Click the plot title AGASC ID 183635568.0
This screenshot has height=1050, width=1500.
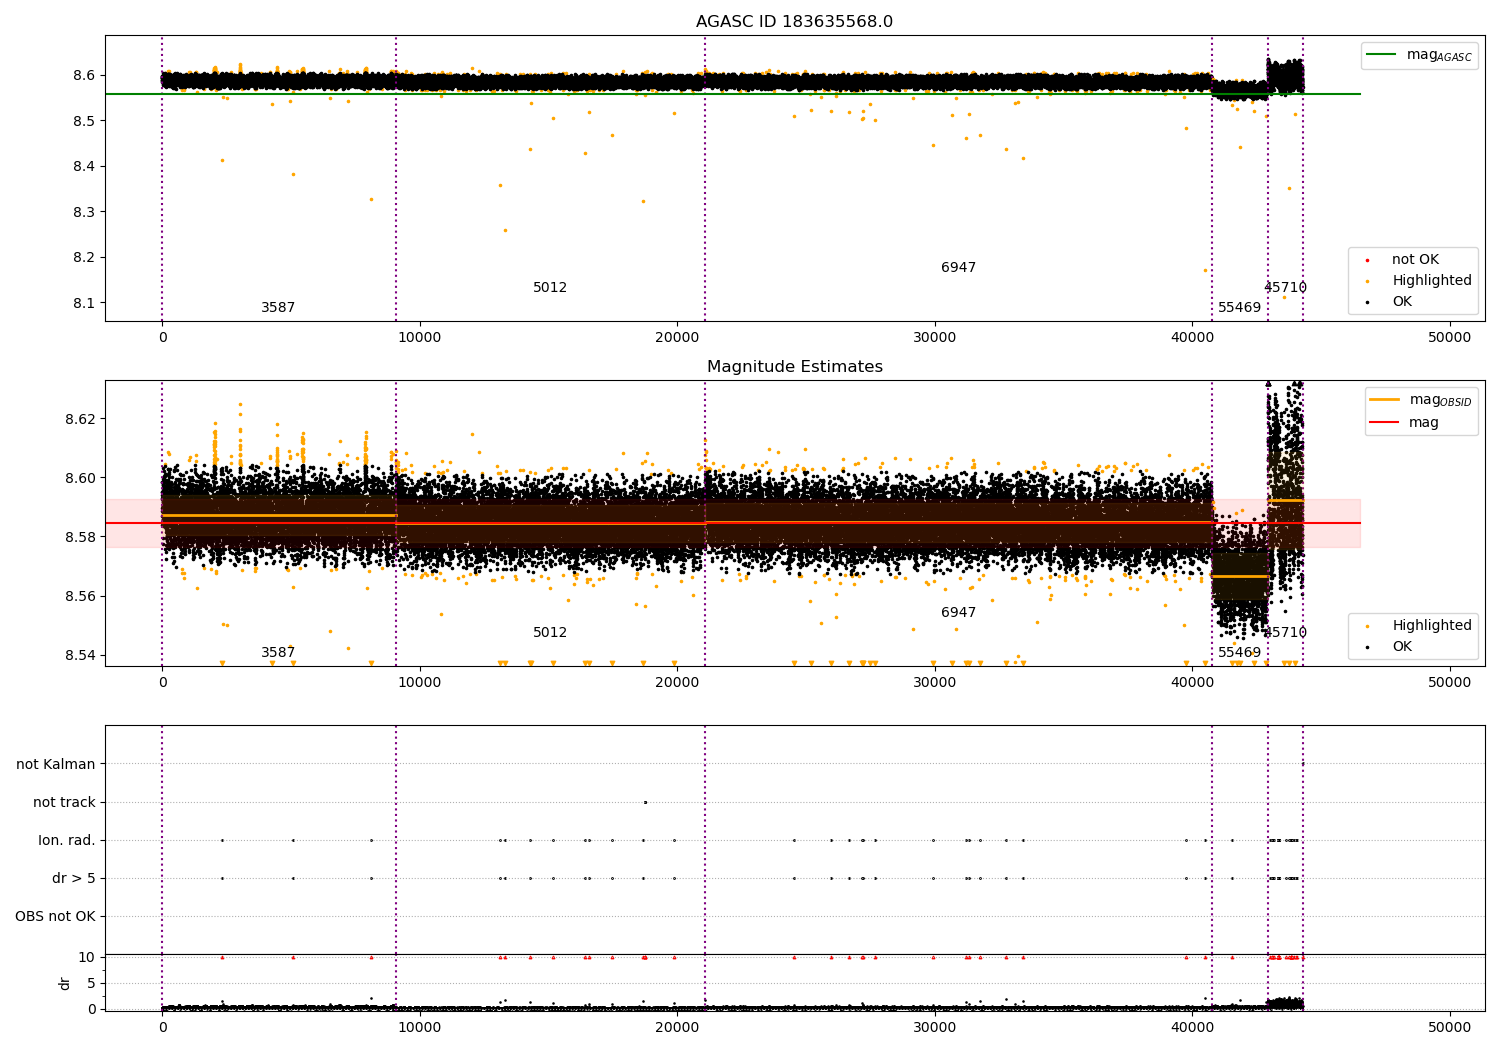point(794,22)
